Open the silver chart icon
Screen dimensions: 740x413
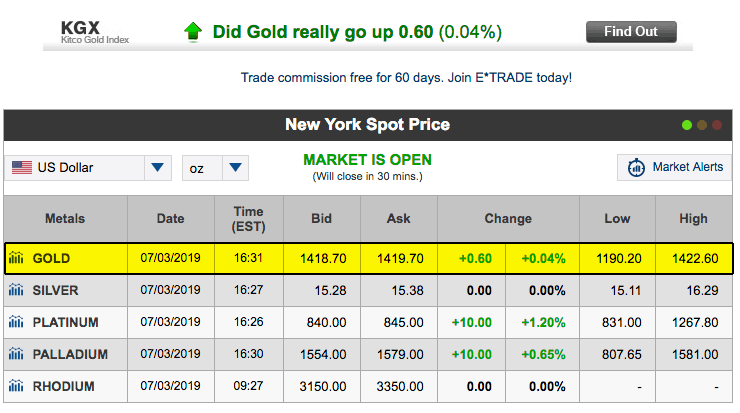(x=16, y=291)
